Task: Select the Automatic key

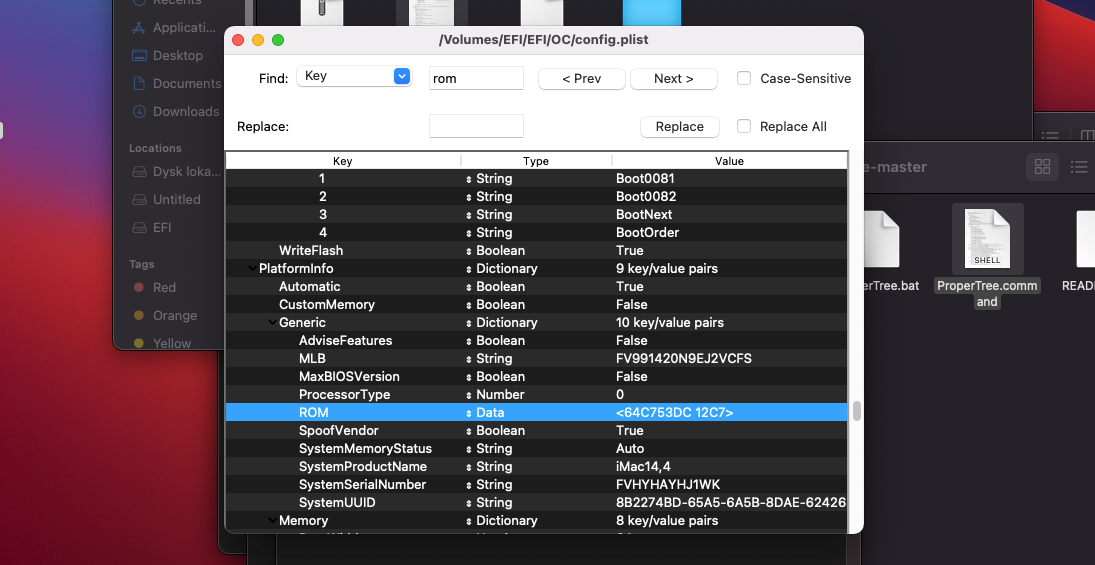Action: pyautogui.click(x=309, y=287)
